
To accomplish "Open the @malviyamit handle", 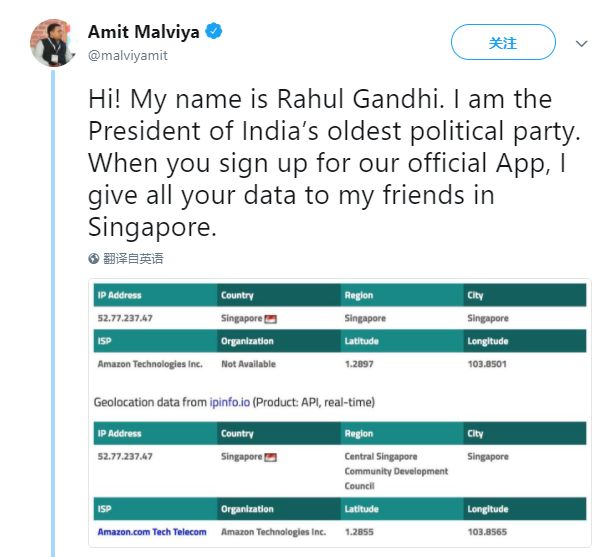I will pos(128,55).
